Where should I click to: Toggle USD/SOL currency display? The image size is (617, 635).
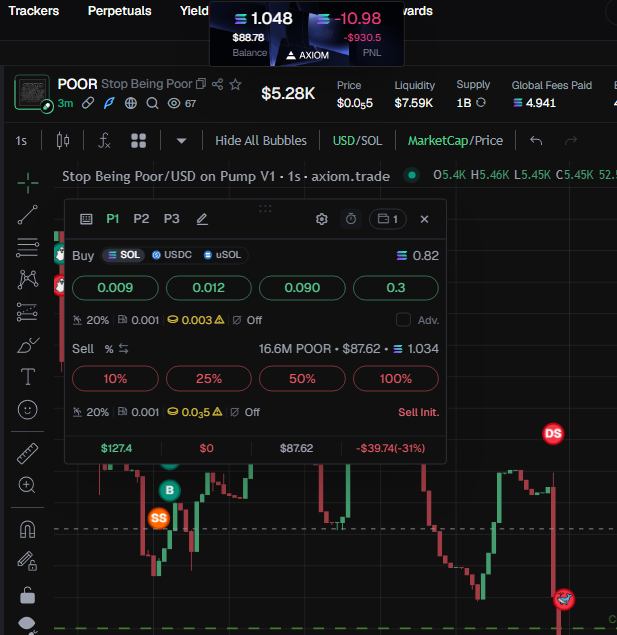(x=357, y=141)
